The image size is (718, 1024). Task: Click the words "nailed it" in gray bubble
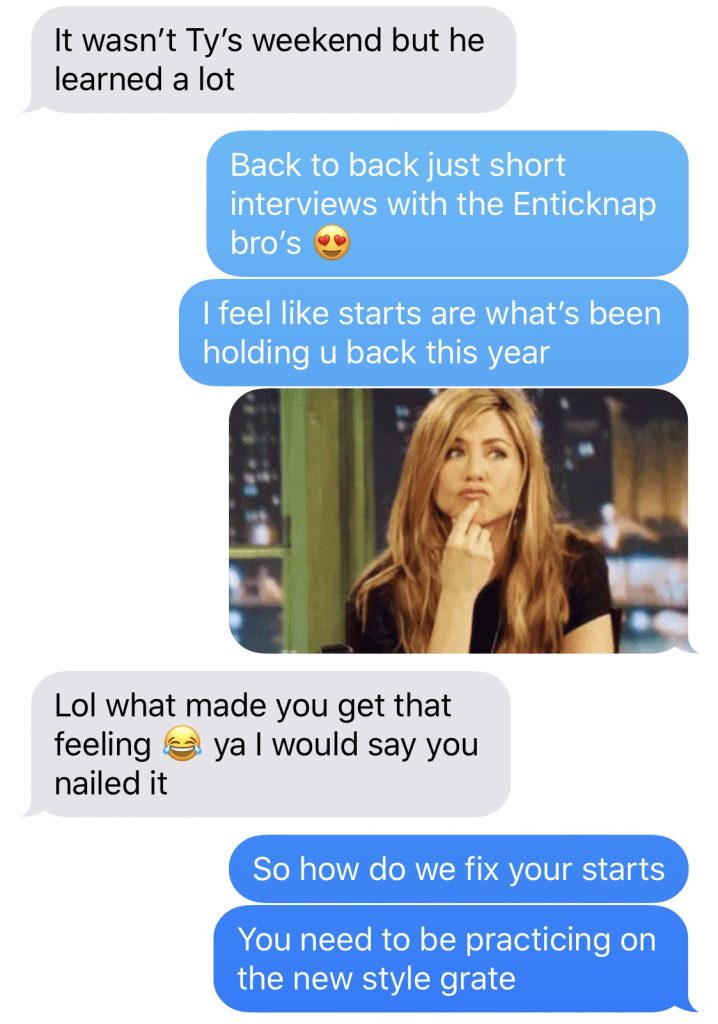coord(110,783)
